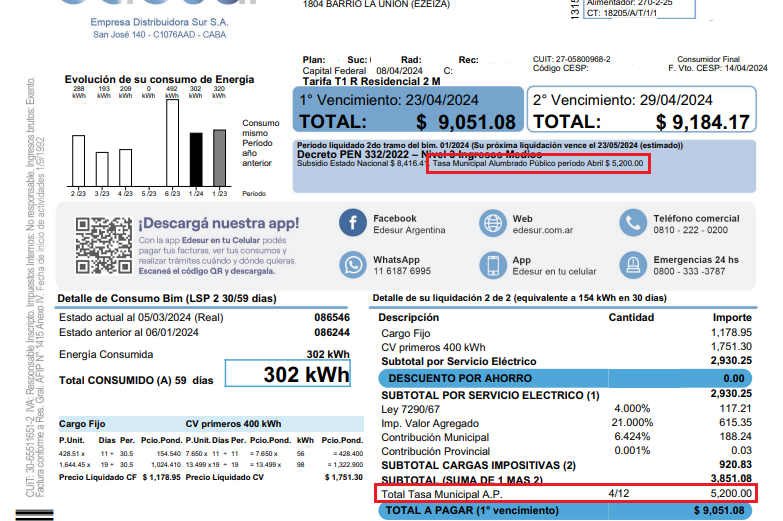Click 'Escaneá el código QR y descargala' text
Viewport: 783px width, 521px height.
pos(207,271)
